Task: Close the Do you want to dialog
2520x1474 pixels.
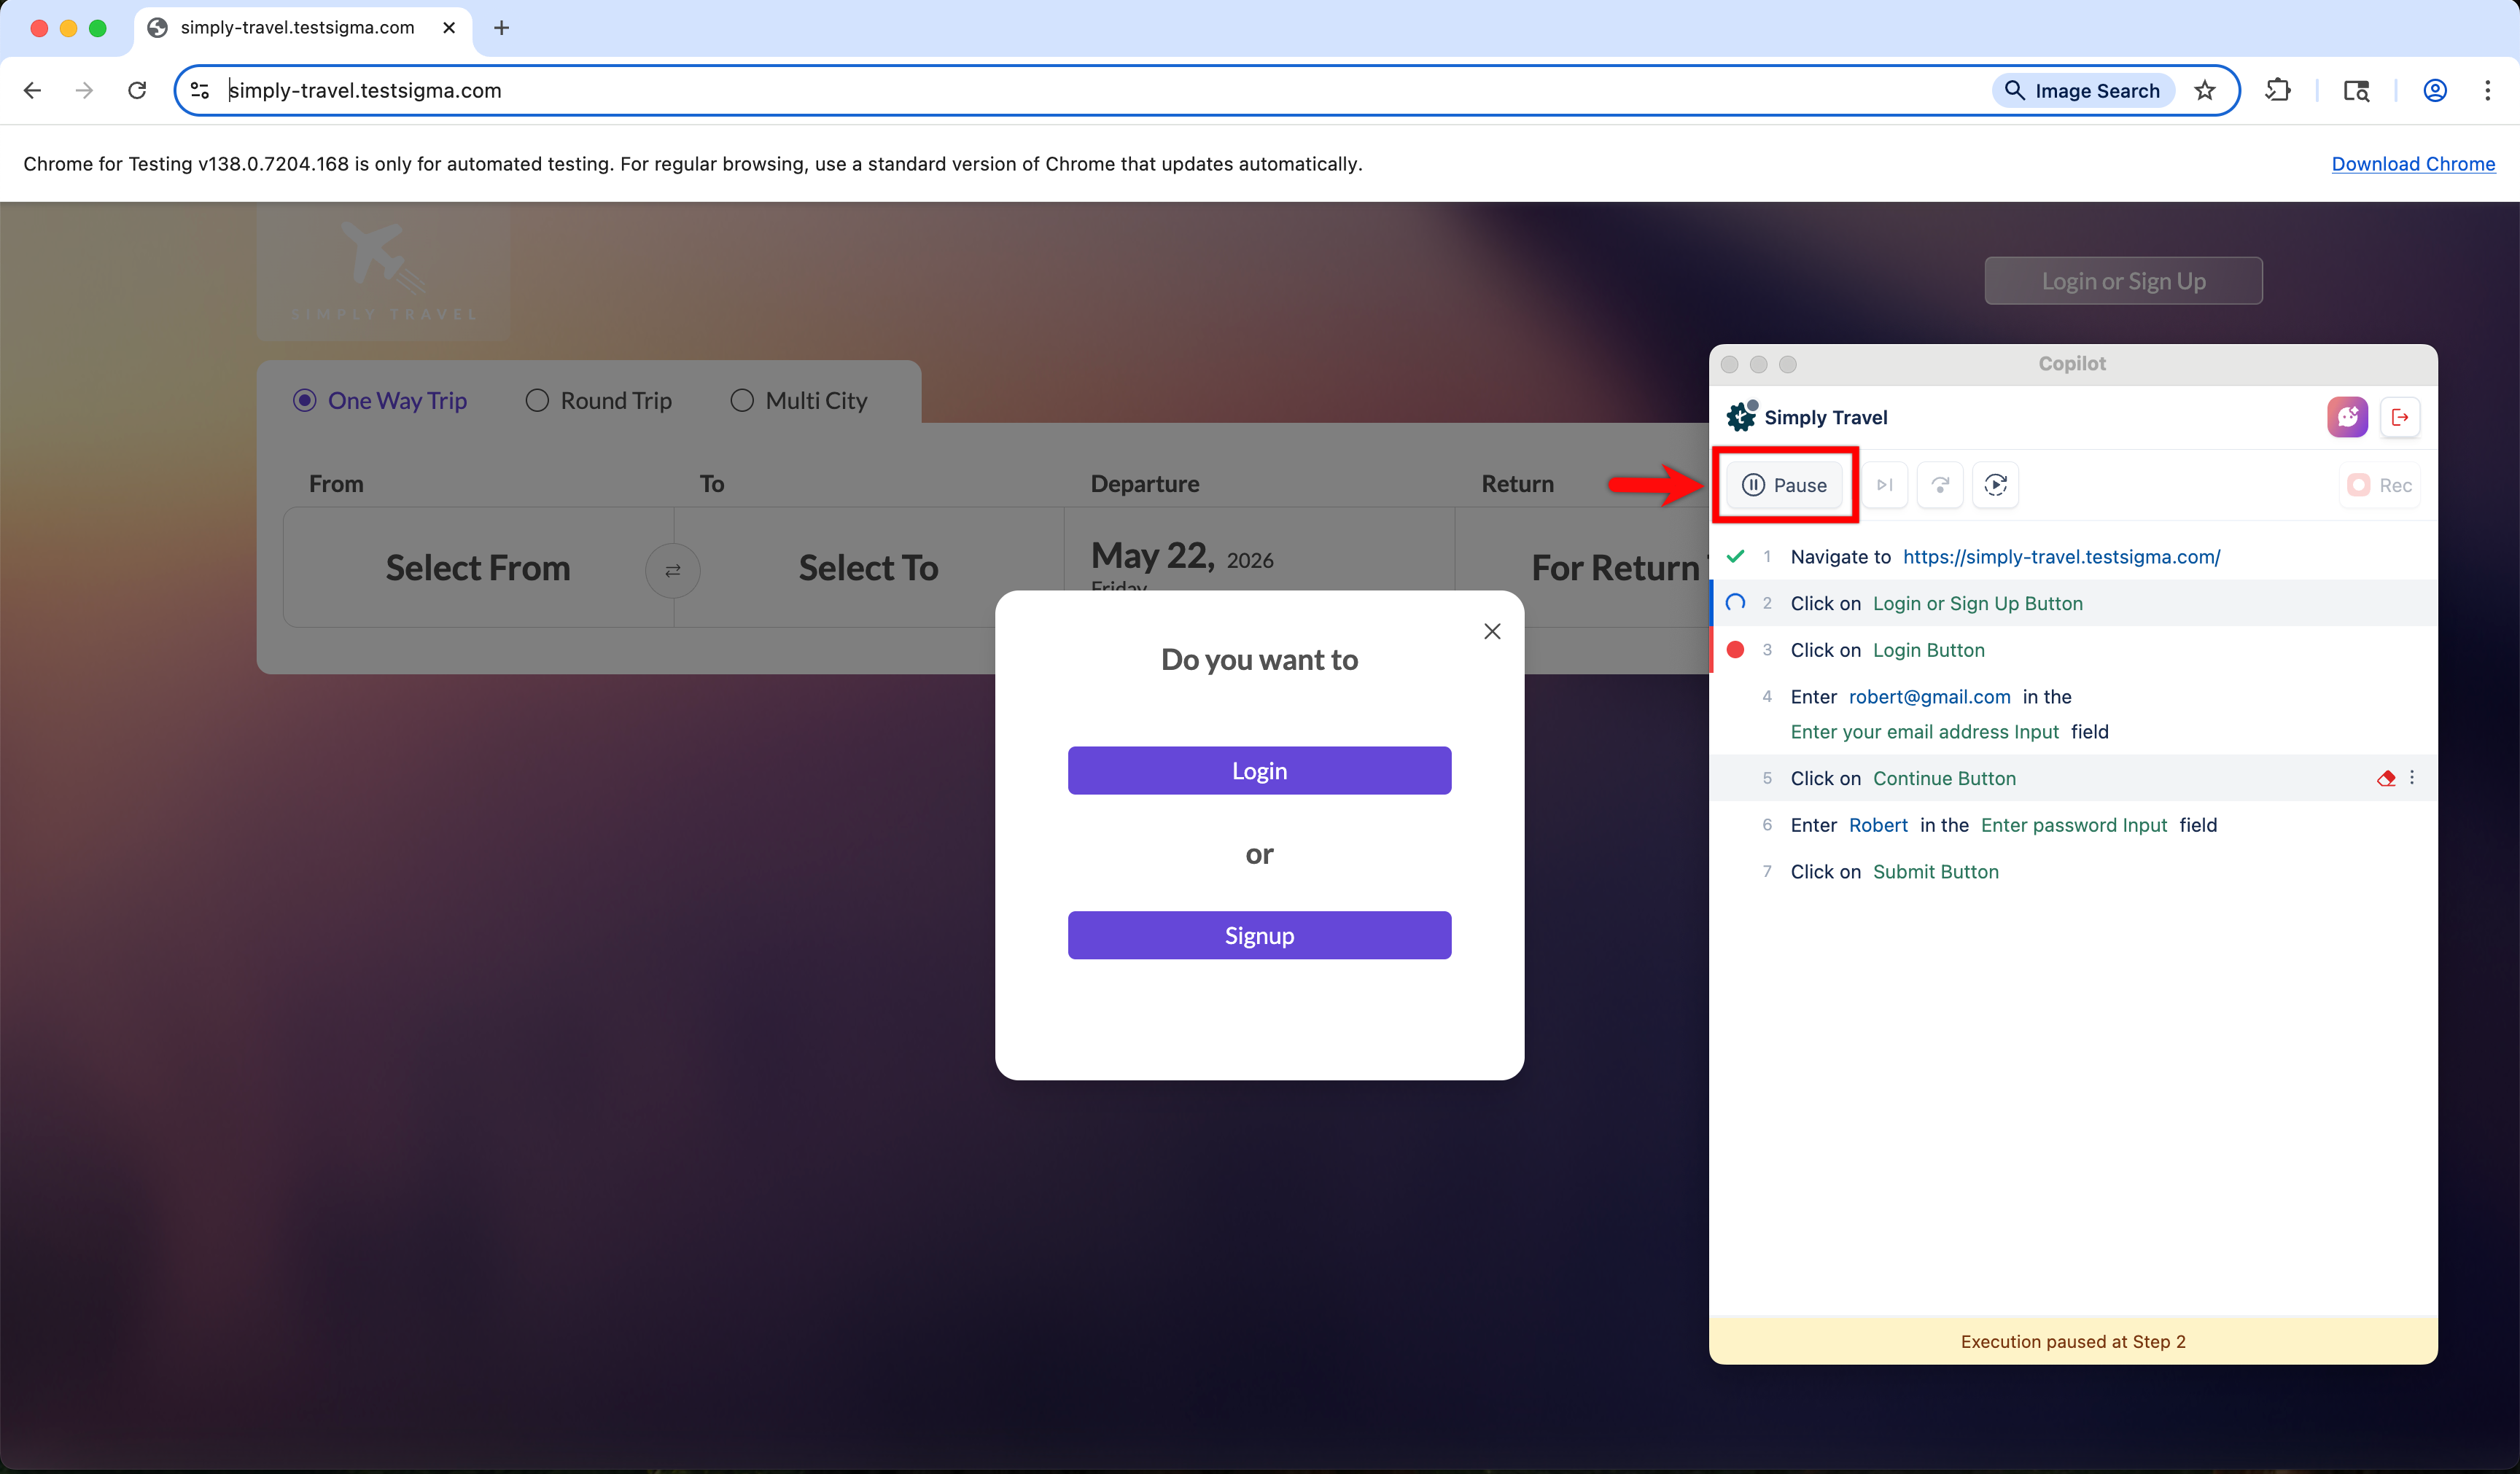Action: [x=1492, y=632]
